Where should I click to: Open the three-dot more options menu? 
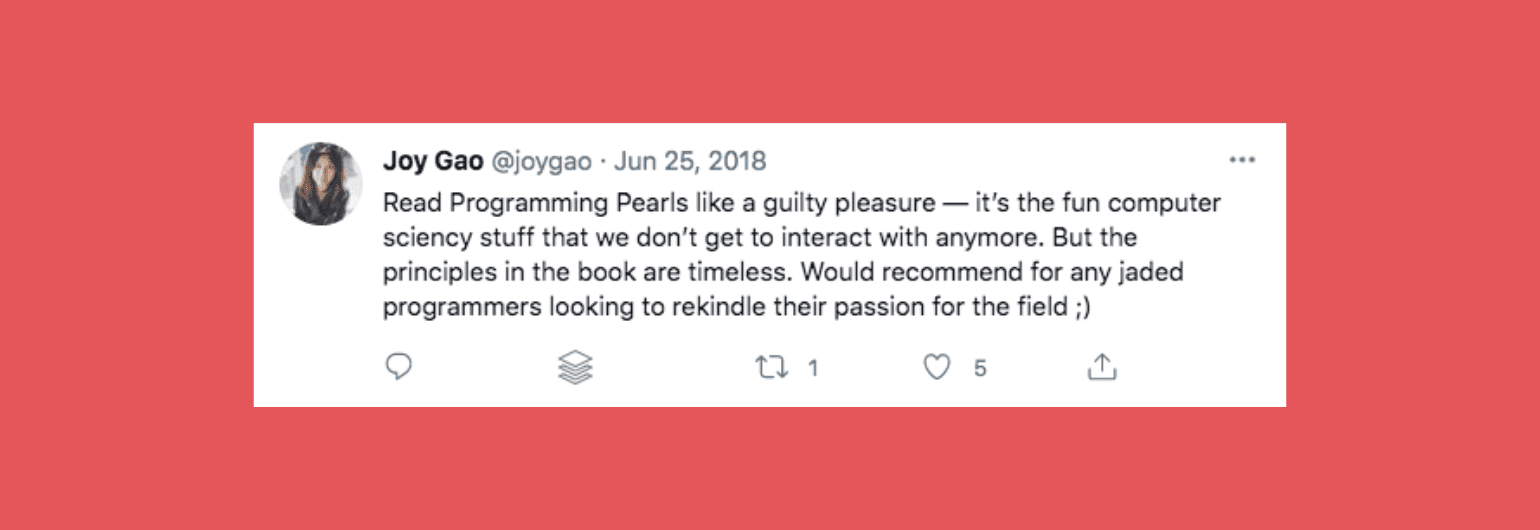point(1241,160)
